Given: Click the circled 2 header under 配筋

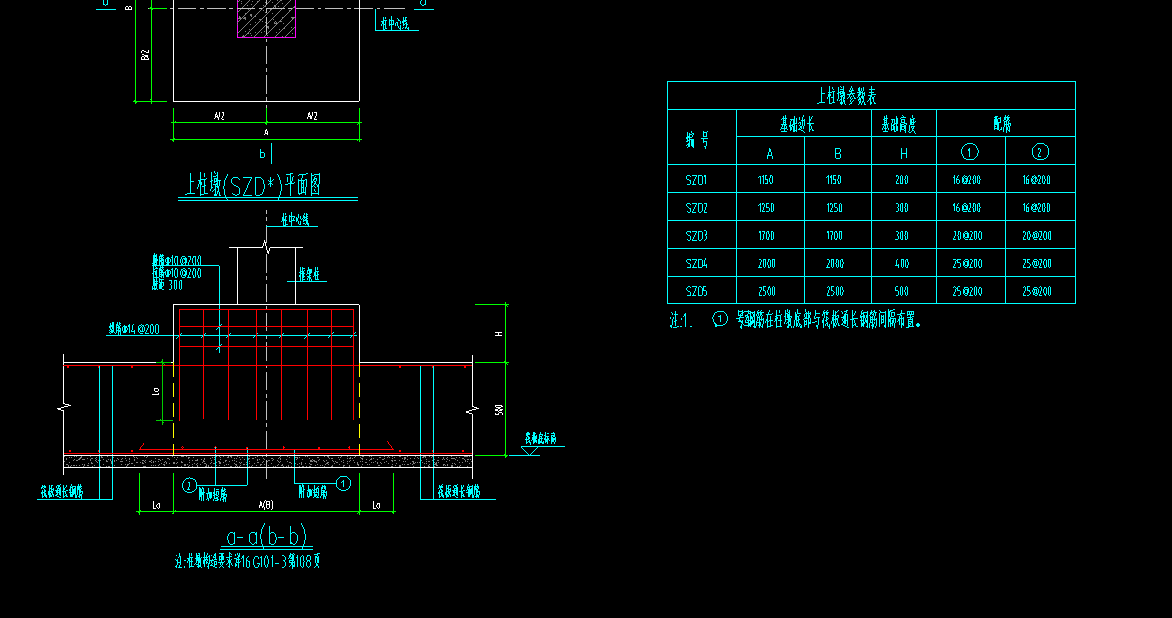Looking at the screenshot, I should click(x=1040, y=152).
